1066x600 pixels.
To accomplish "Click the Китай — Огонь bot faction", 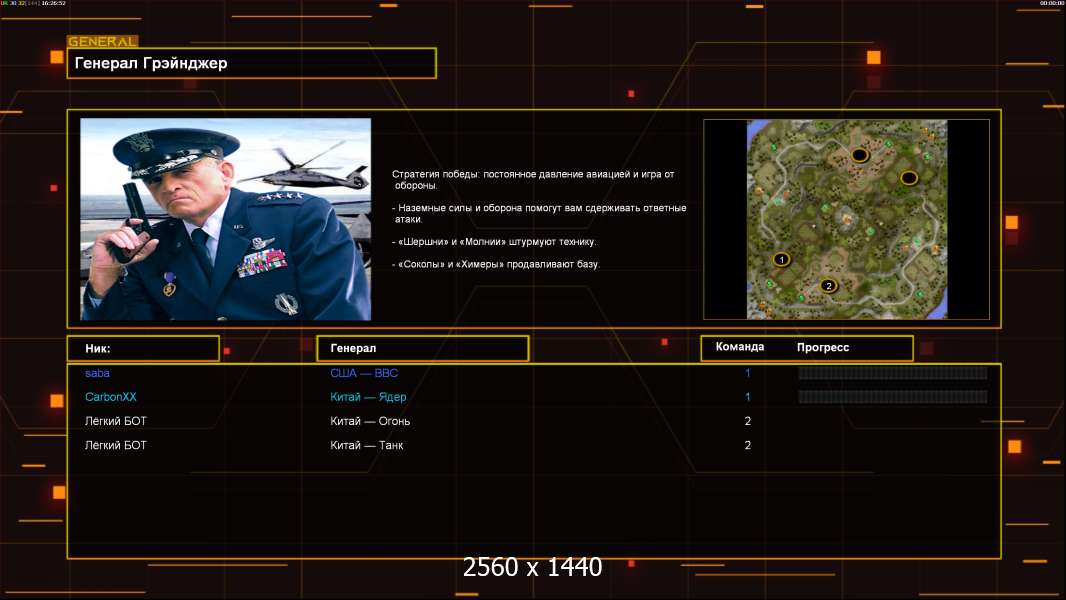I will [x=370, y=421].
